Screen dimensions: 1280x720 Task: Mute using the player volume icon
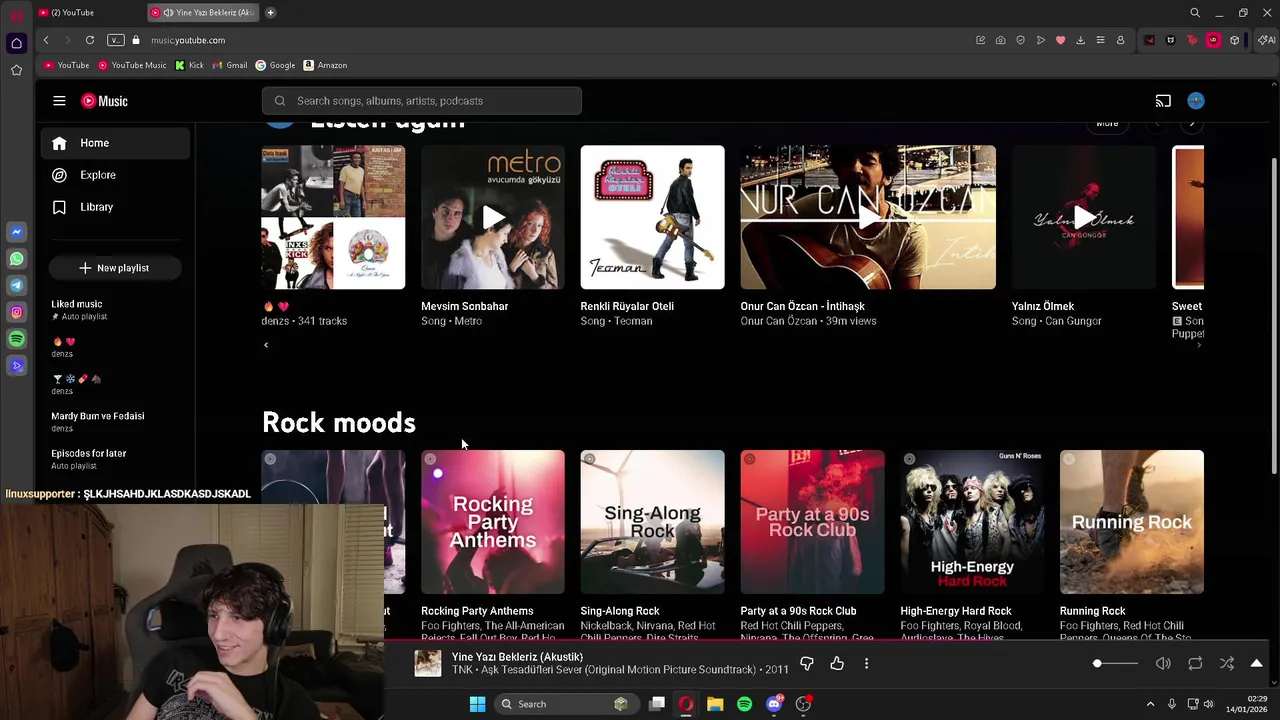coord(1163,663)
